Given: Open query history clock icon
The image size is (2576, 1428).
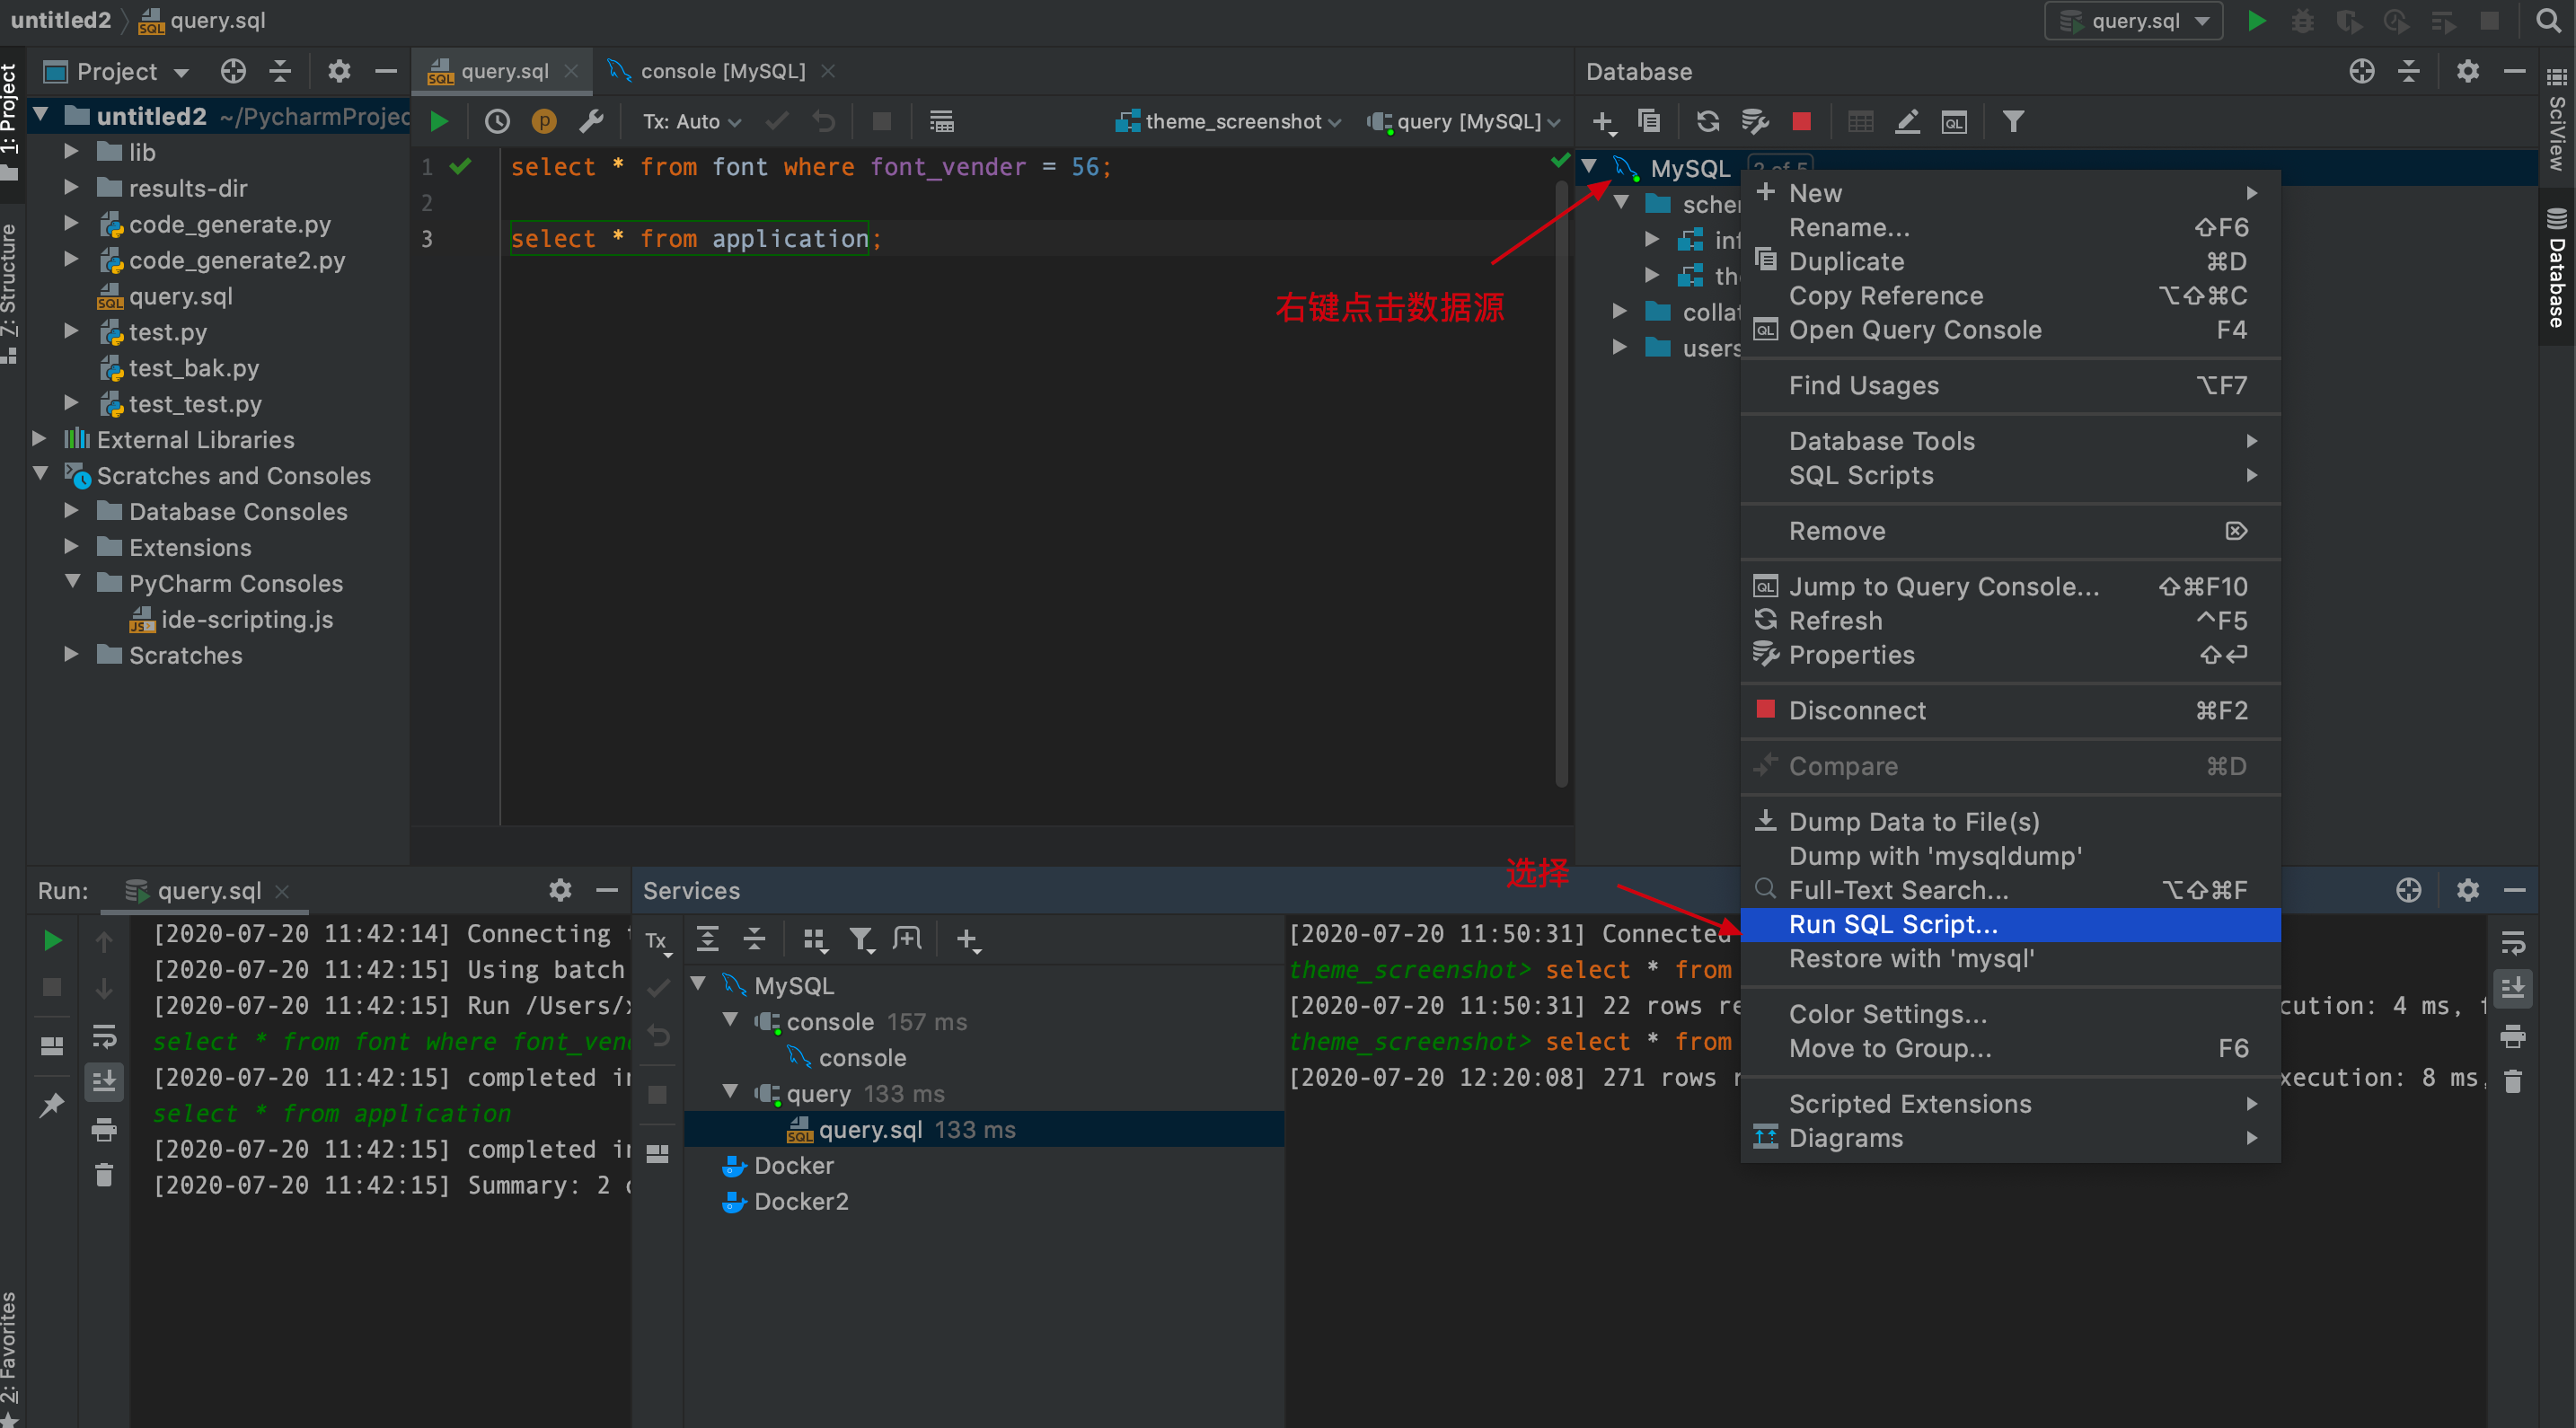Looking at the screenshot, I should point(497,122).
